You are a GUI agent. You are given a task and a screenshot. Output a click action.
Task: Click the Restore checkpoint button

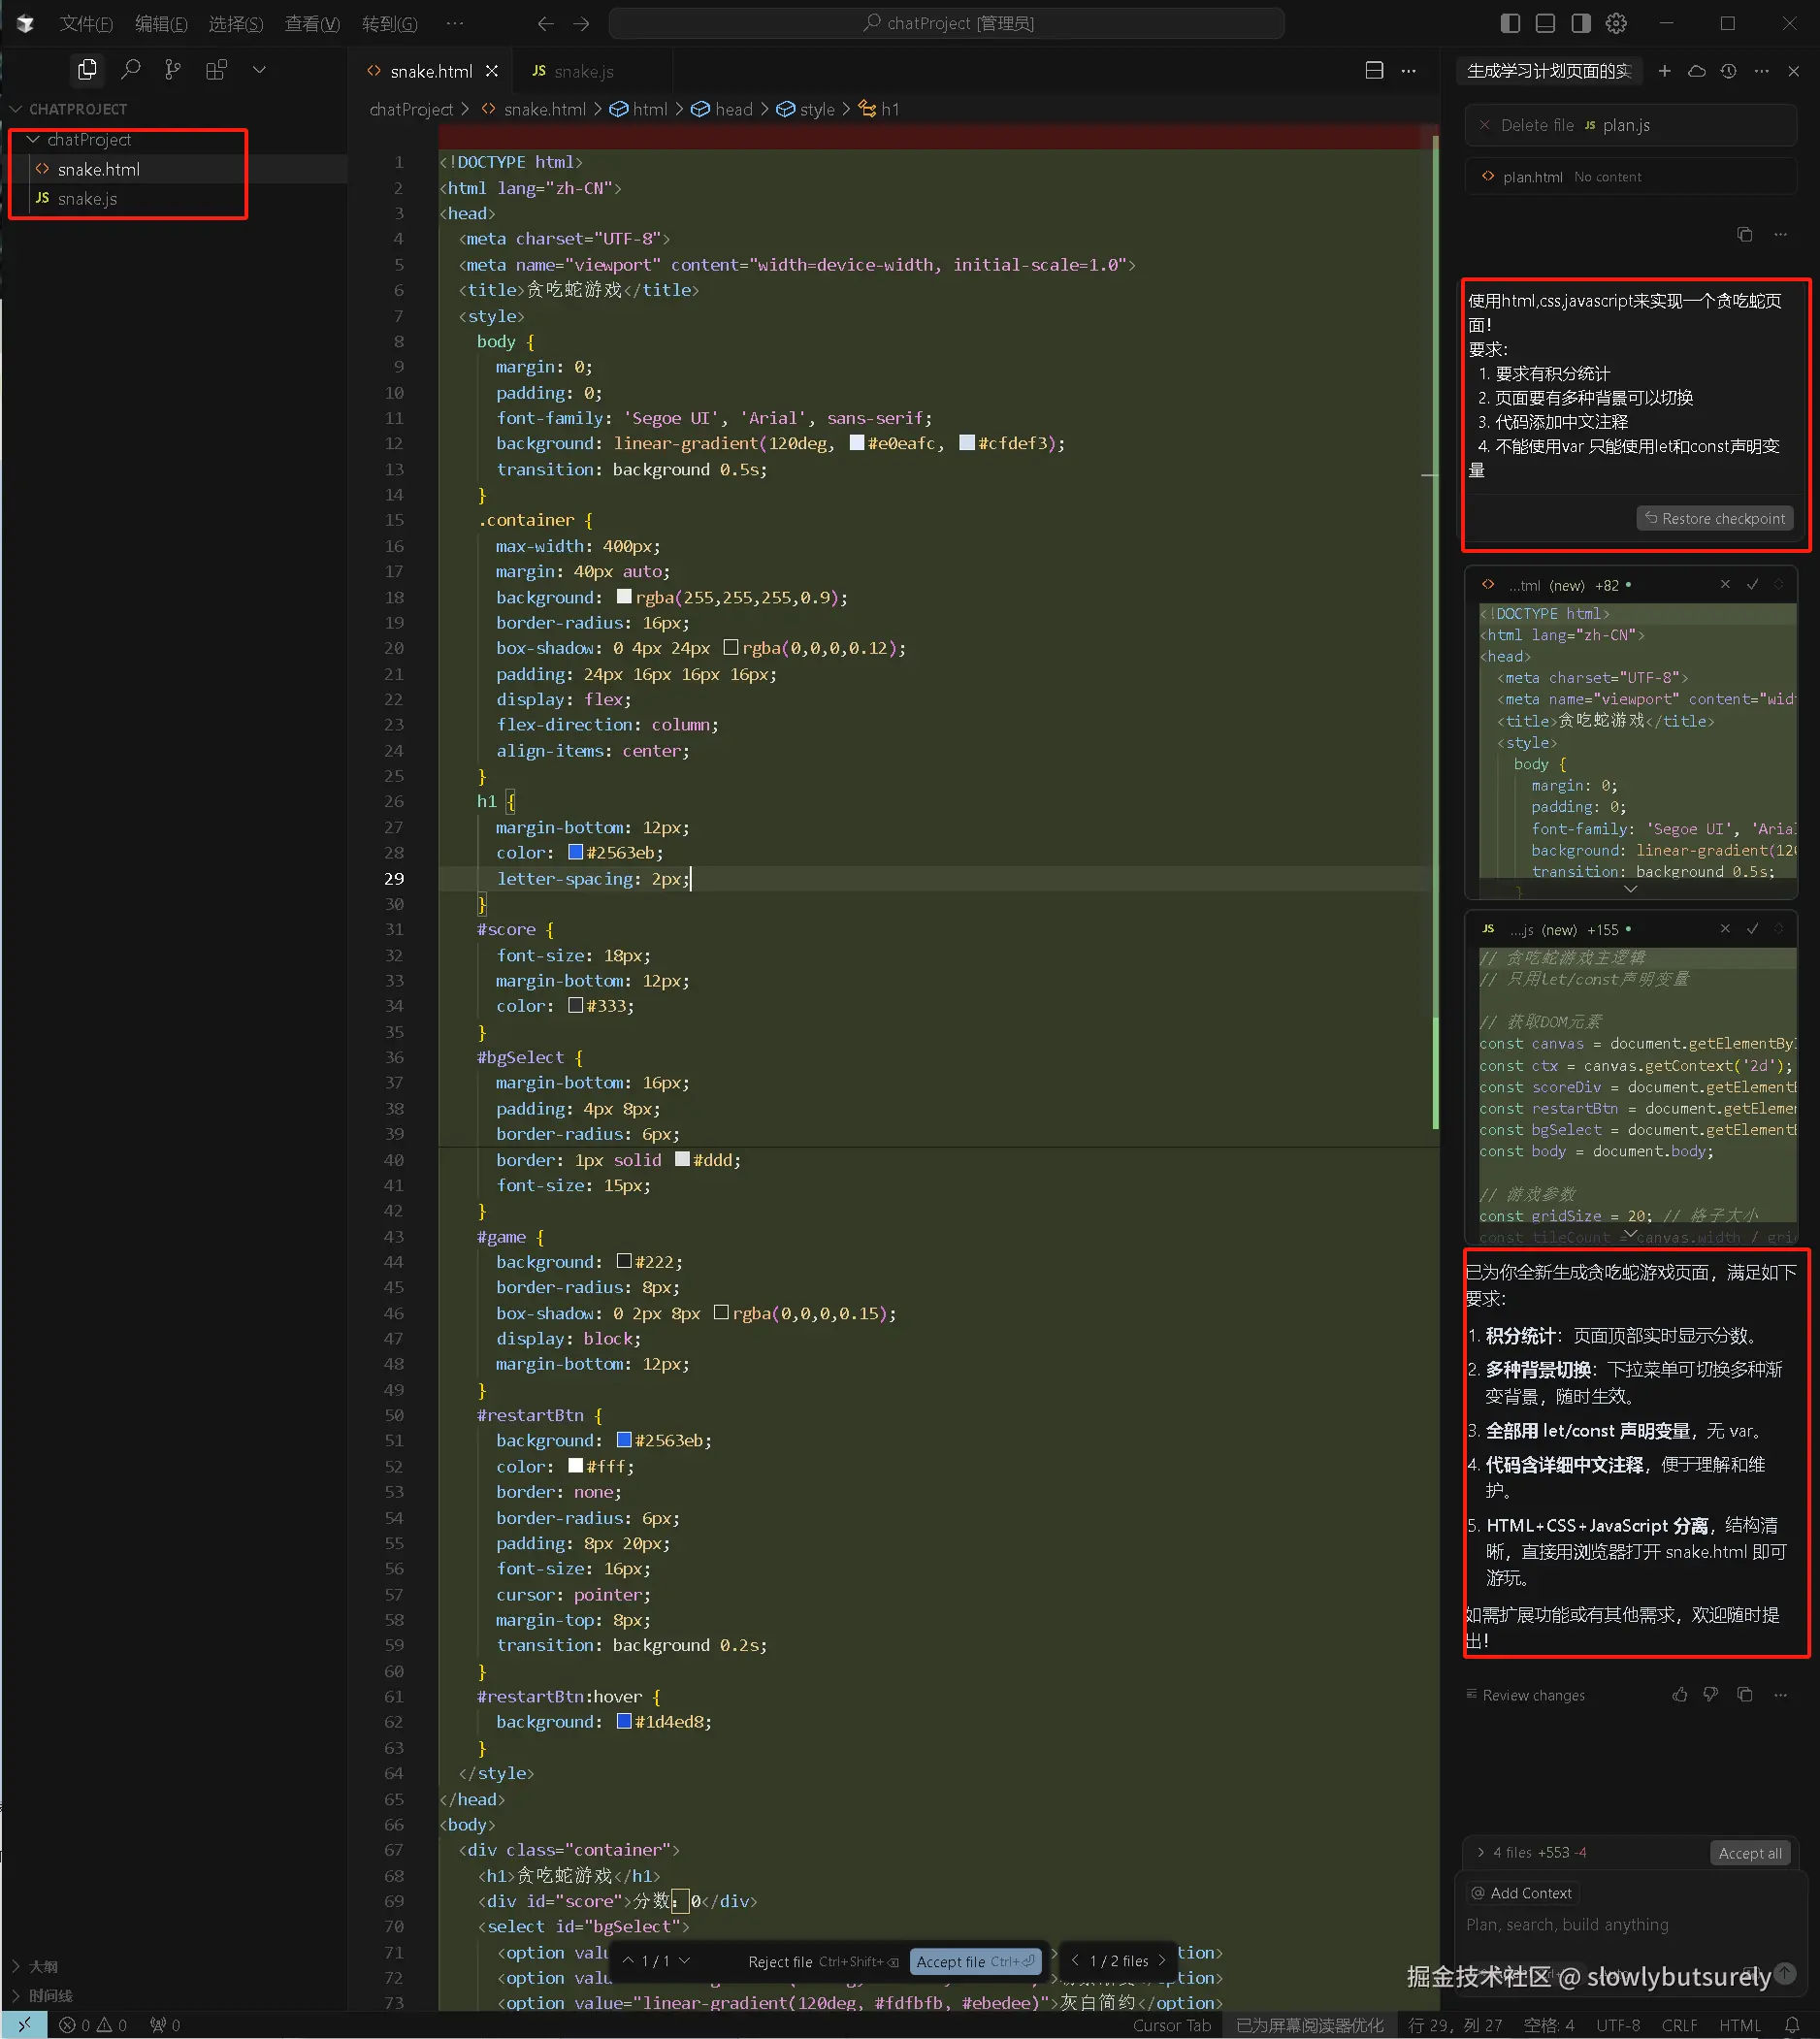pyautogui.click(x=1715, y=518)
